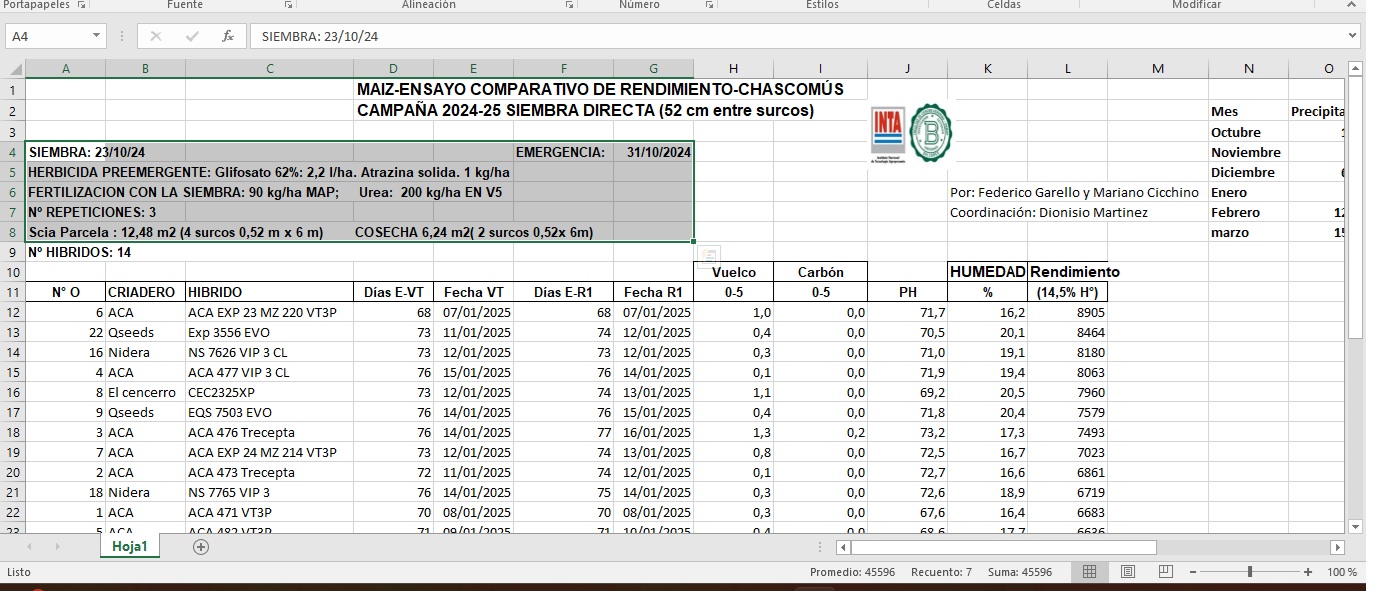Click the zoom out minus icon

(1192, 572)
